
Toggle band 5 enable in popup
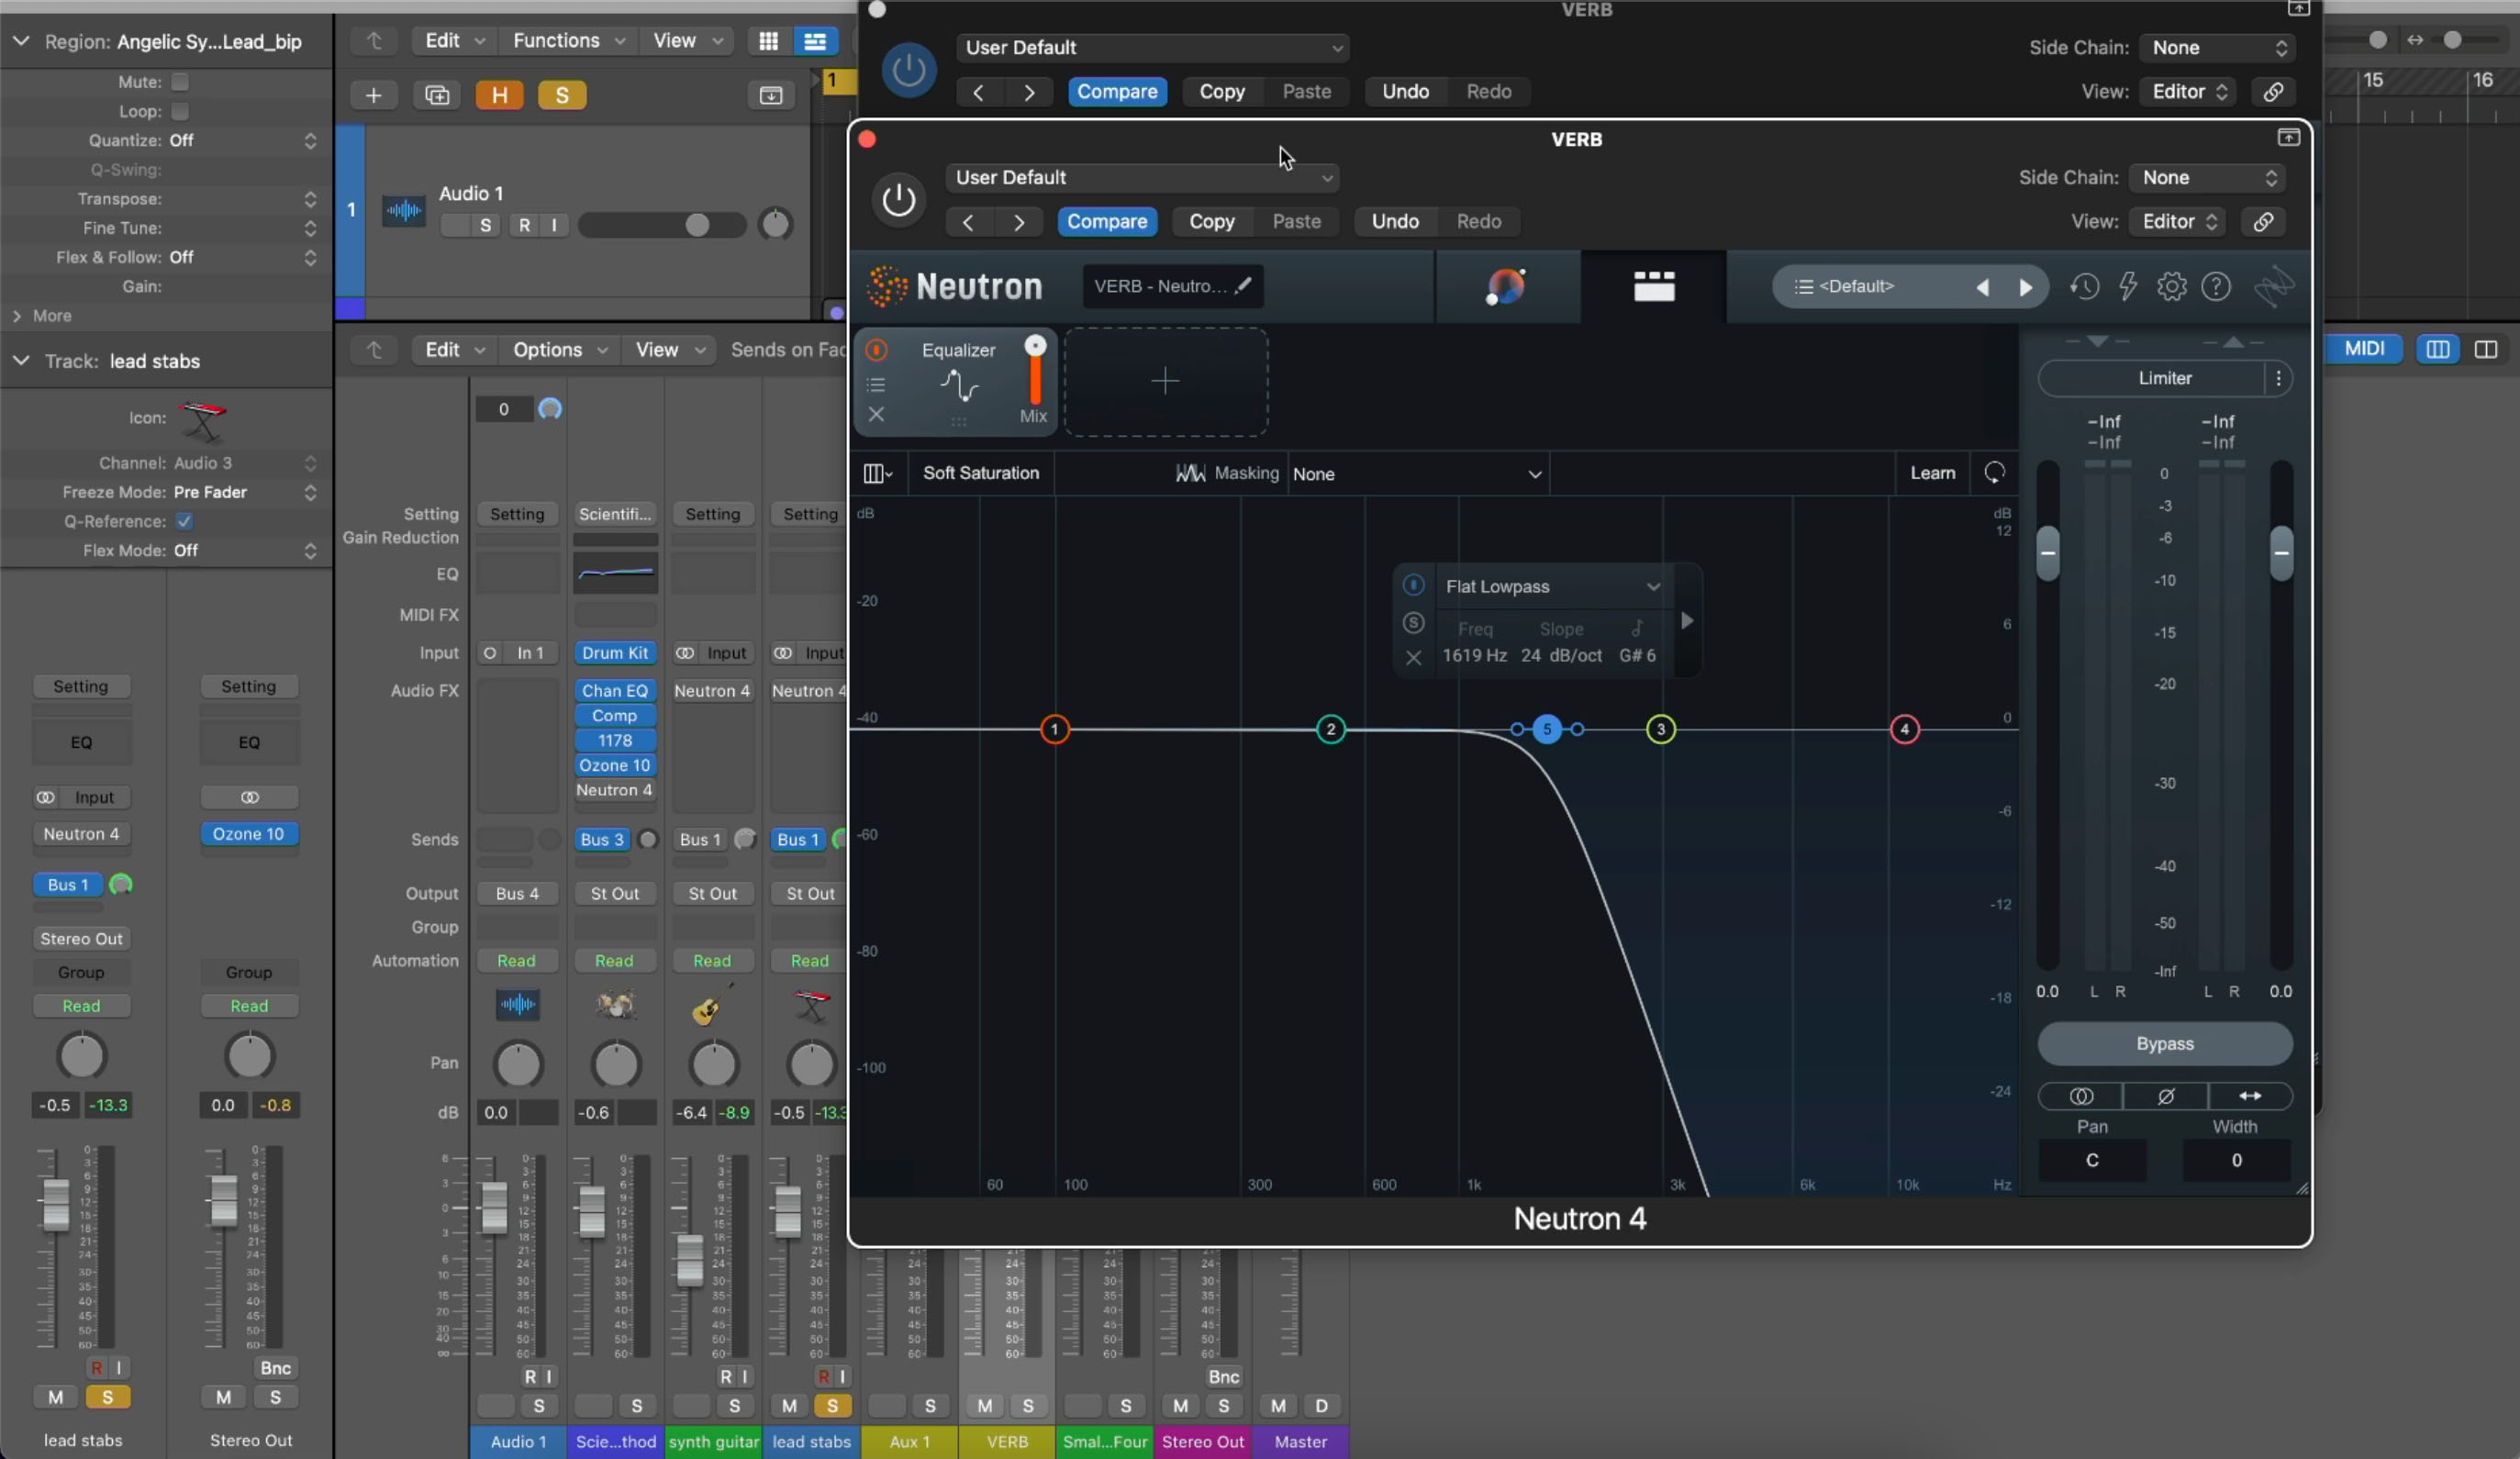(x=1413, y=585)
